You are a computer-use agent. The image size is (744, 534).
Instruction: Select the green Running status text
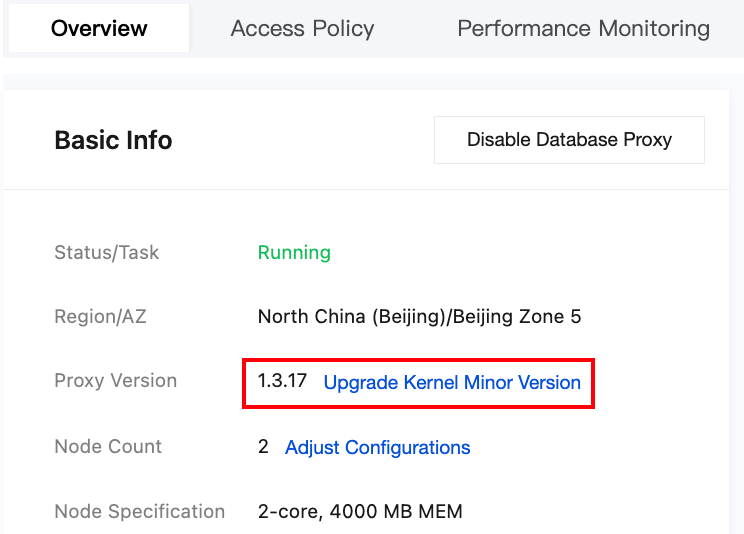(x=294, y=252)
